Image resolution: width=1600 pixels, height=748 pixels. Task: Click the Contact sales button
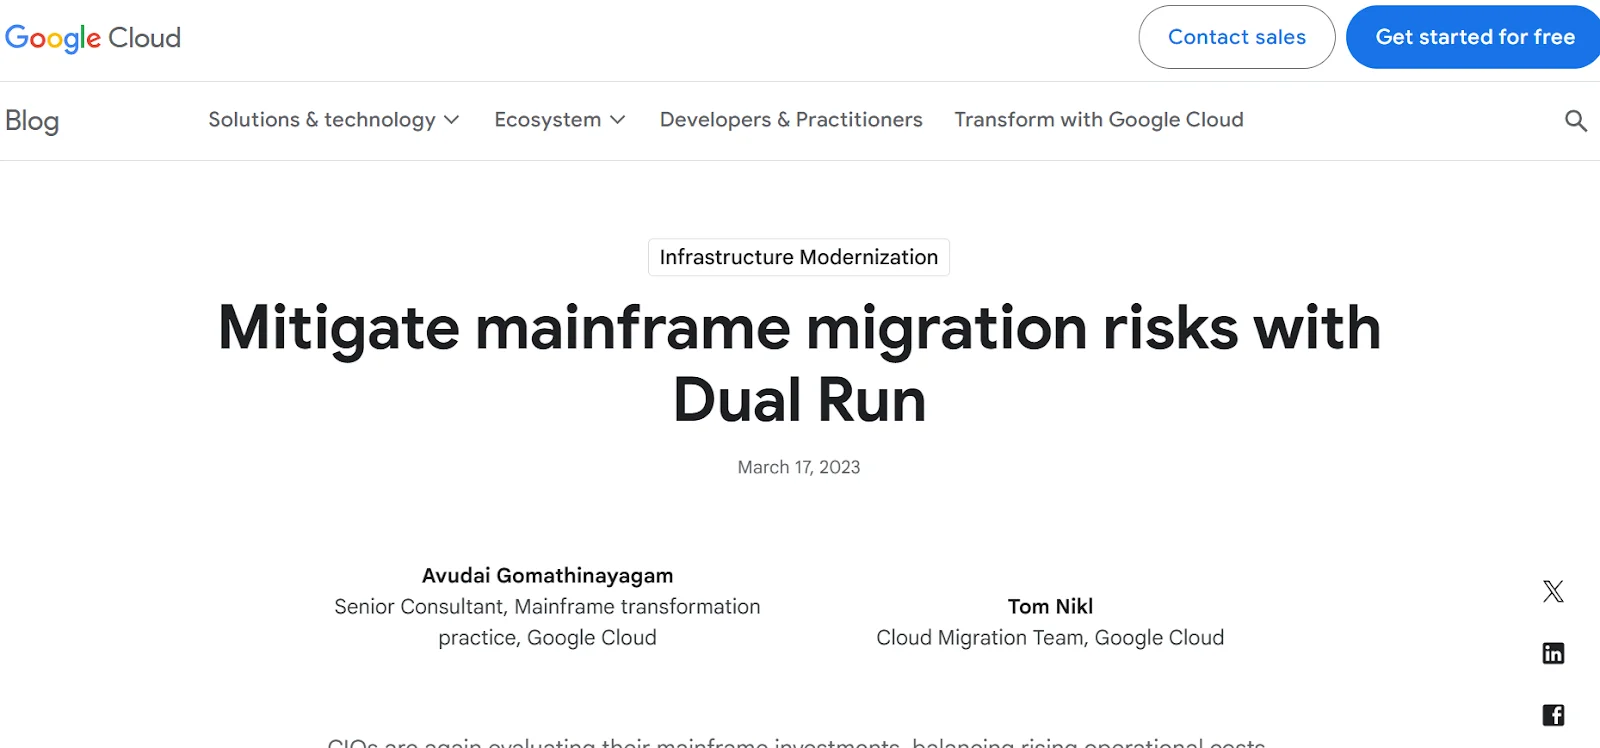tap(1237, 37)
